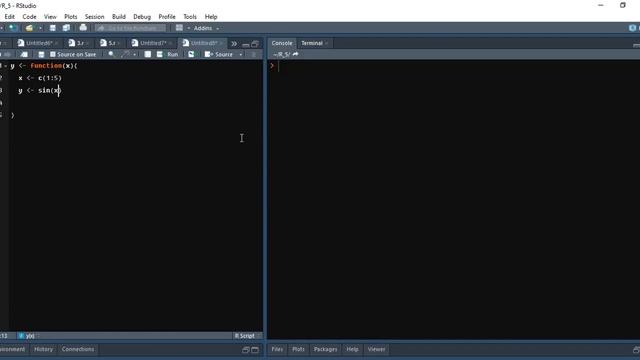
Task: Open the workspace panes layout icon
Action: click(179, 28)
